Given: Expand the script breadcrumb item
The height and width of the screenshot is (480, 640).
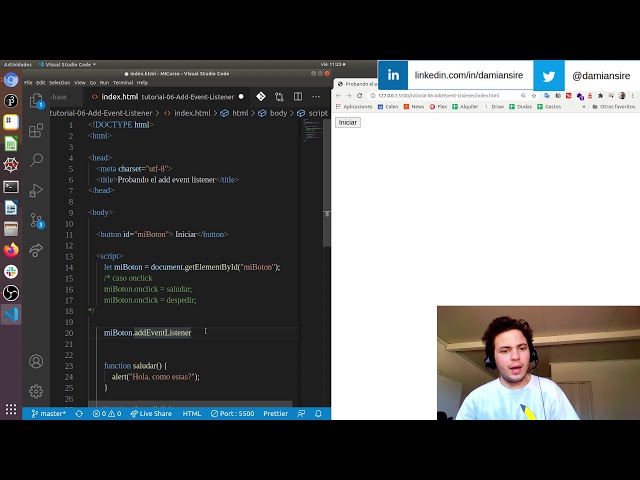Looking at the screenshot, I should click(x=313, y=113).
